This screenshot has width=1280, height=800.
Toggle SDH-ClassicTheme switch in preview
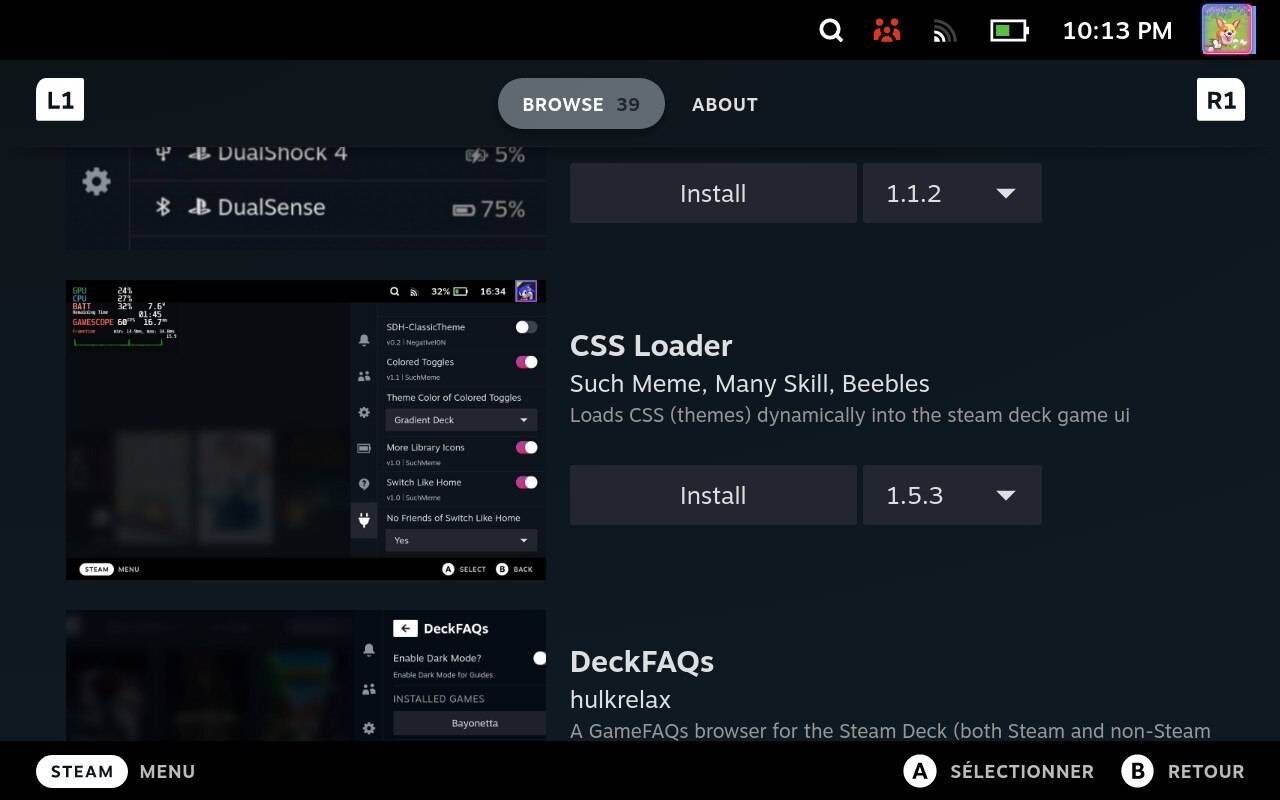coord(526,327)
